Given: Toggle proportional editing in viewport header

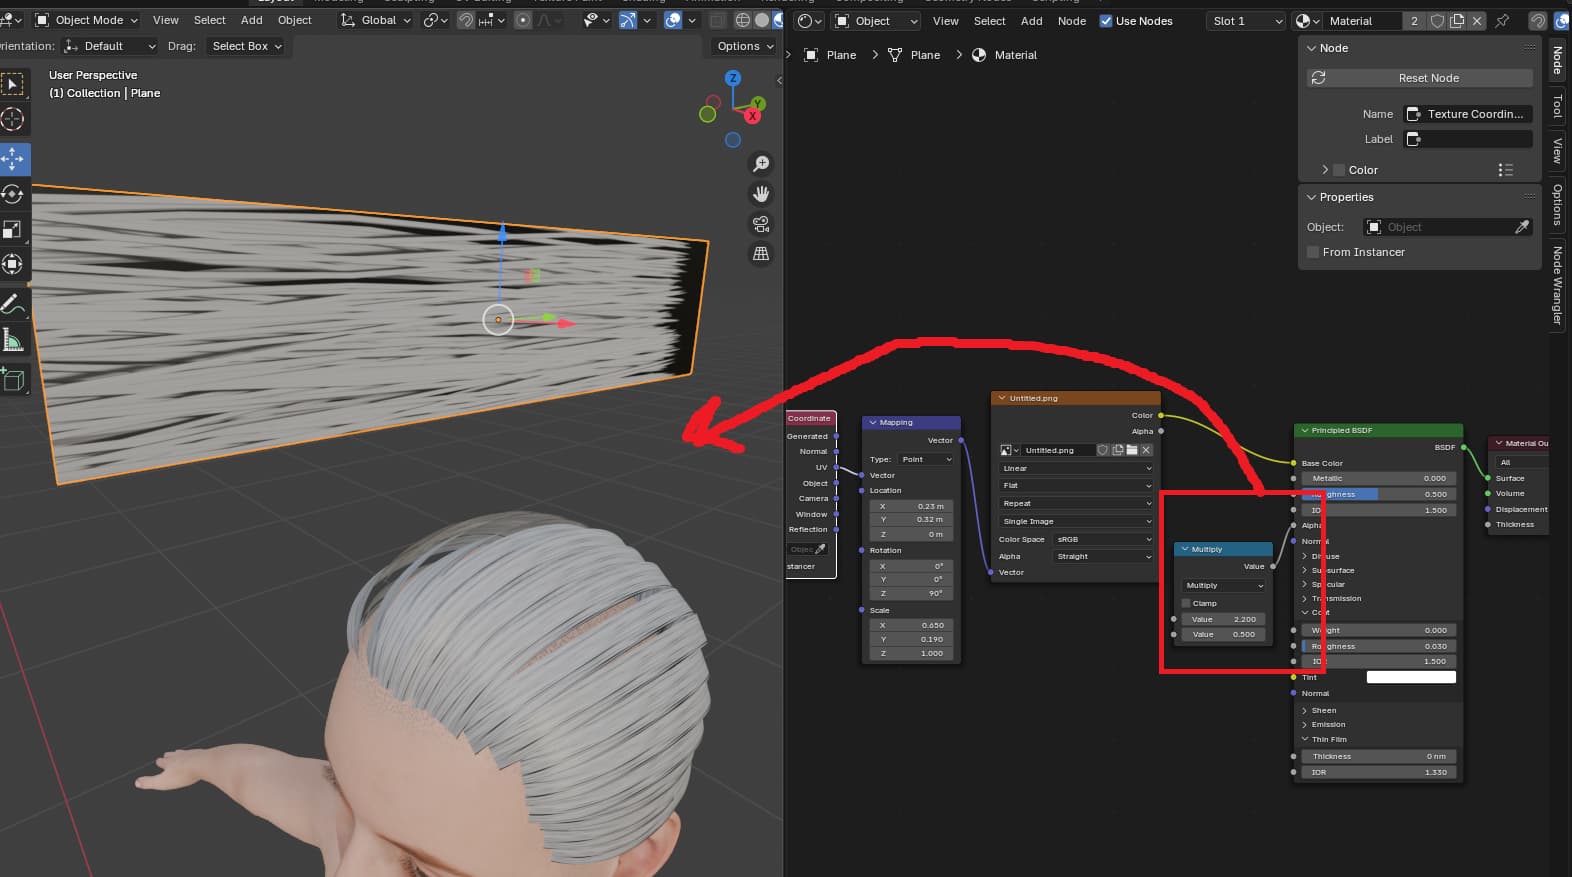Looking at the screenshot, I should coord(523,20).
